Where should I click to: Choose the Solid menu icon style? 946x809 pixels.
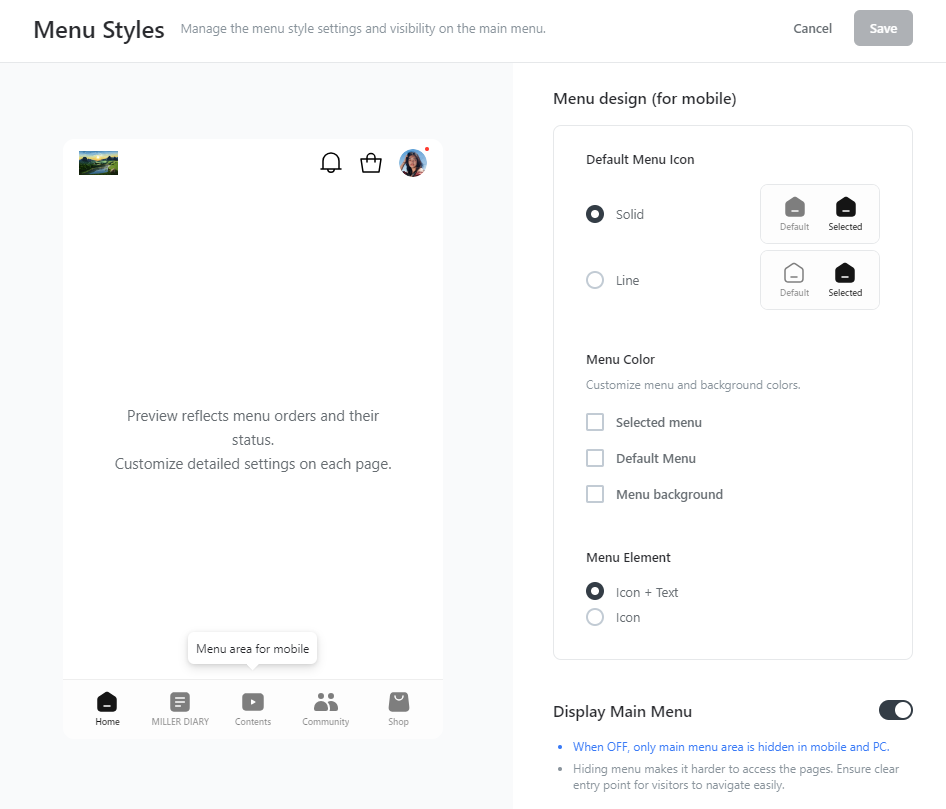595,215
